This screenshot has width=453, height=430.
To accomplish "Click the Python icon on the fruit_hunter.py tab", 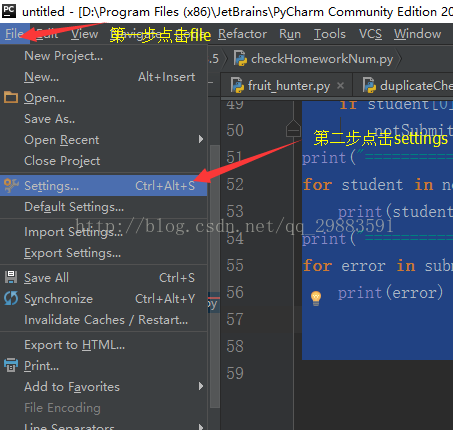I will tap(237, 86).
